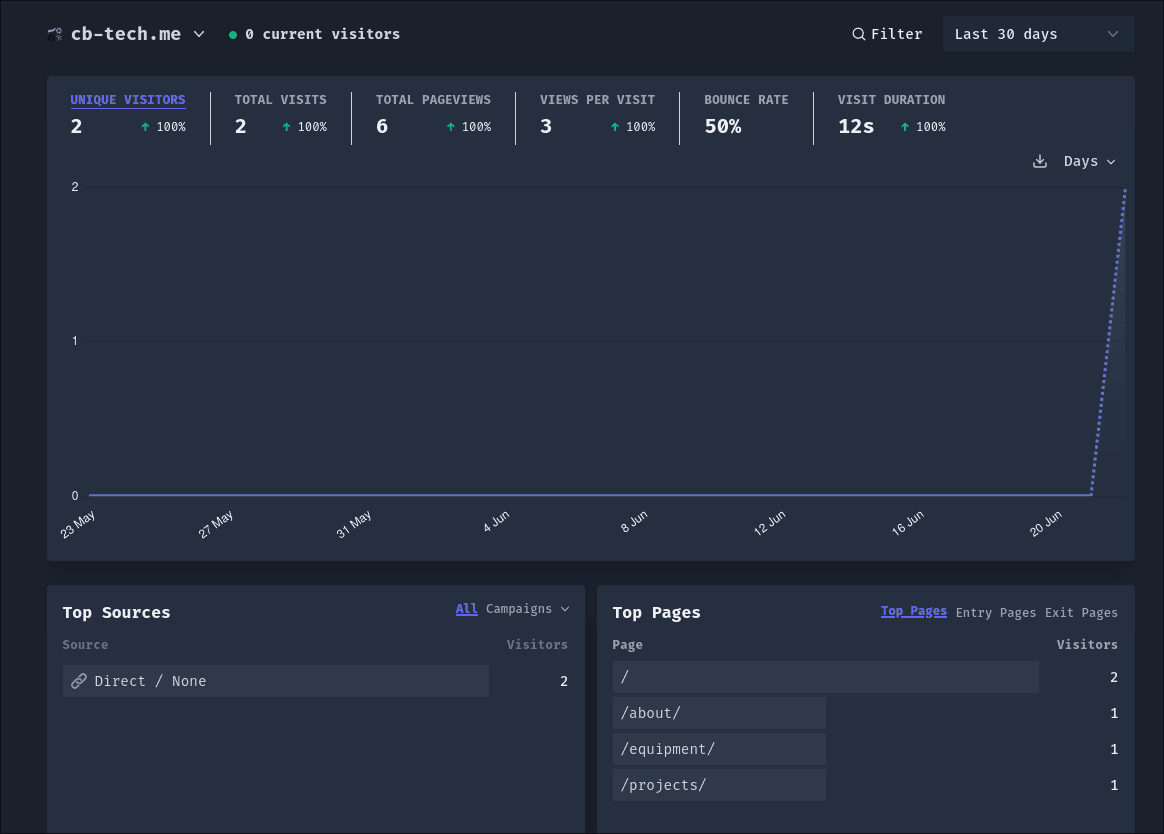Show the Total Pageviews graph
Screen dimensions: 1164x834
tap(433, 100)
